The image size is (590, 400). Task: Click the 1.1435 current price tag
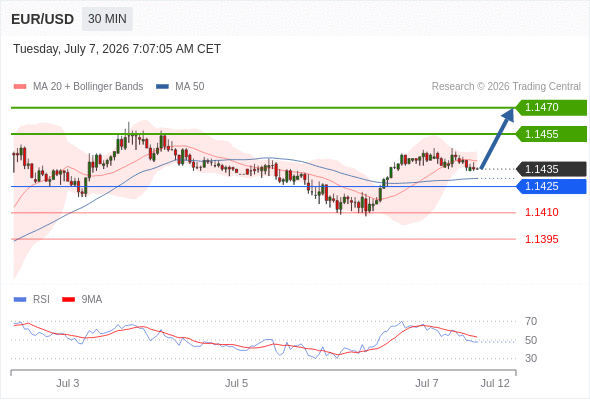551,169
